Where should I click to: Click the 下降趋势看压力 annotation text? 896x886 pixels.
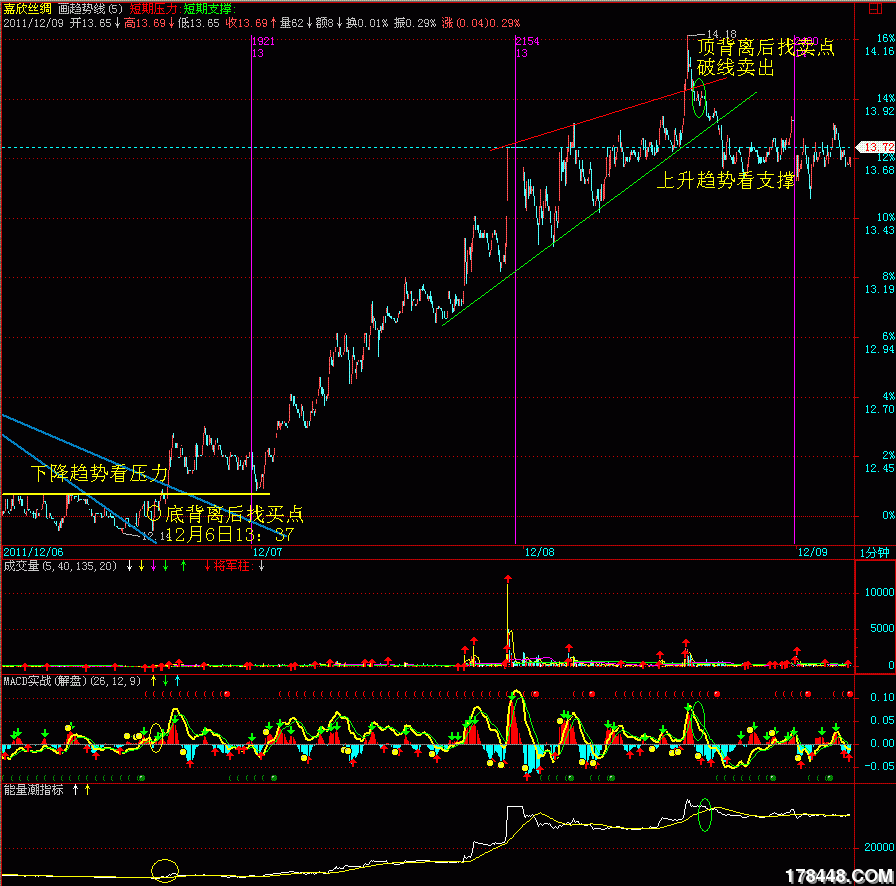(x=99, y=473)
